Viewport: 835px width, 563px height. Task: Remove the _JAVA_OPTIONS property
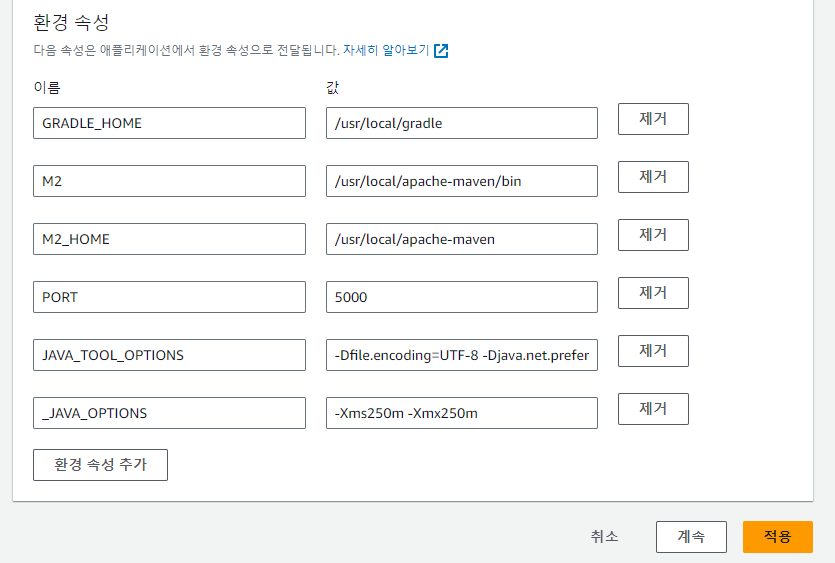(x=652, y=409)
